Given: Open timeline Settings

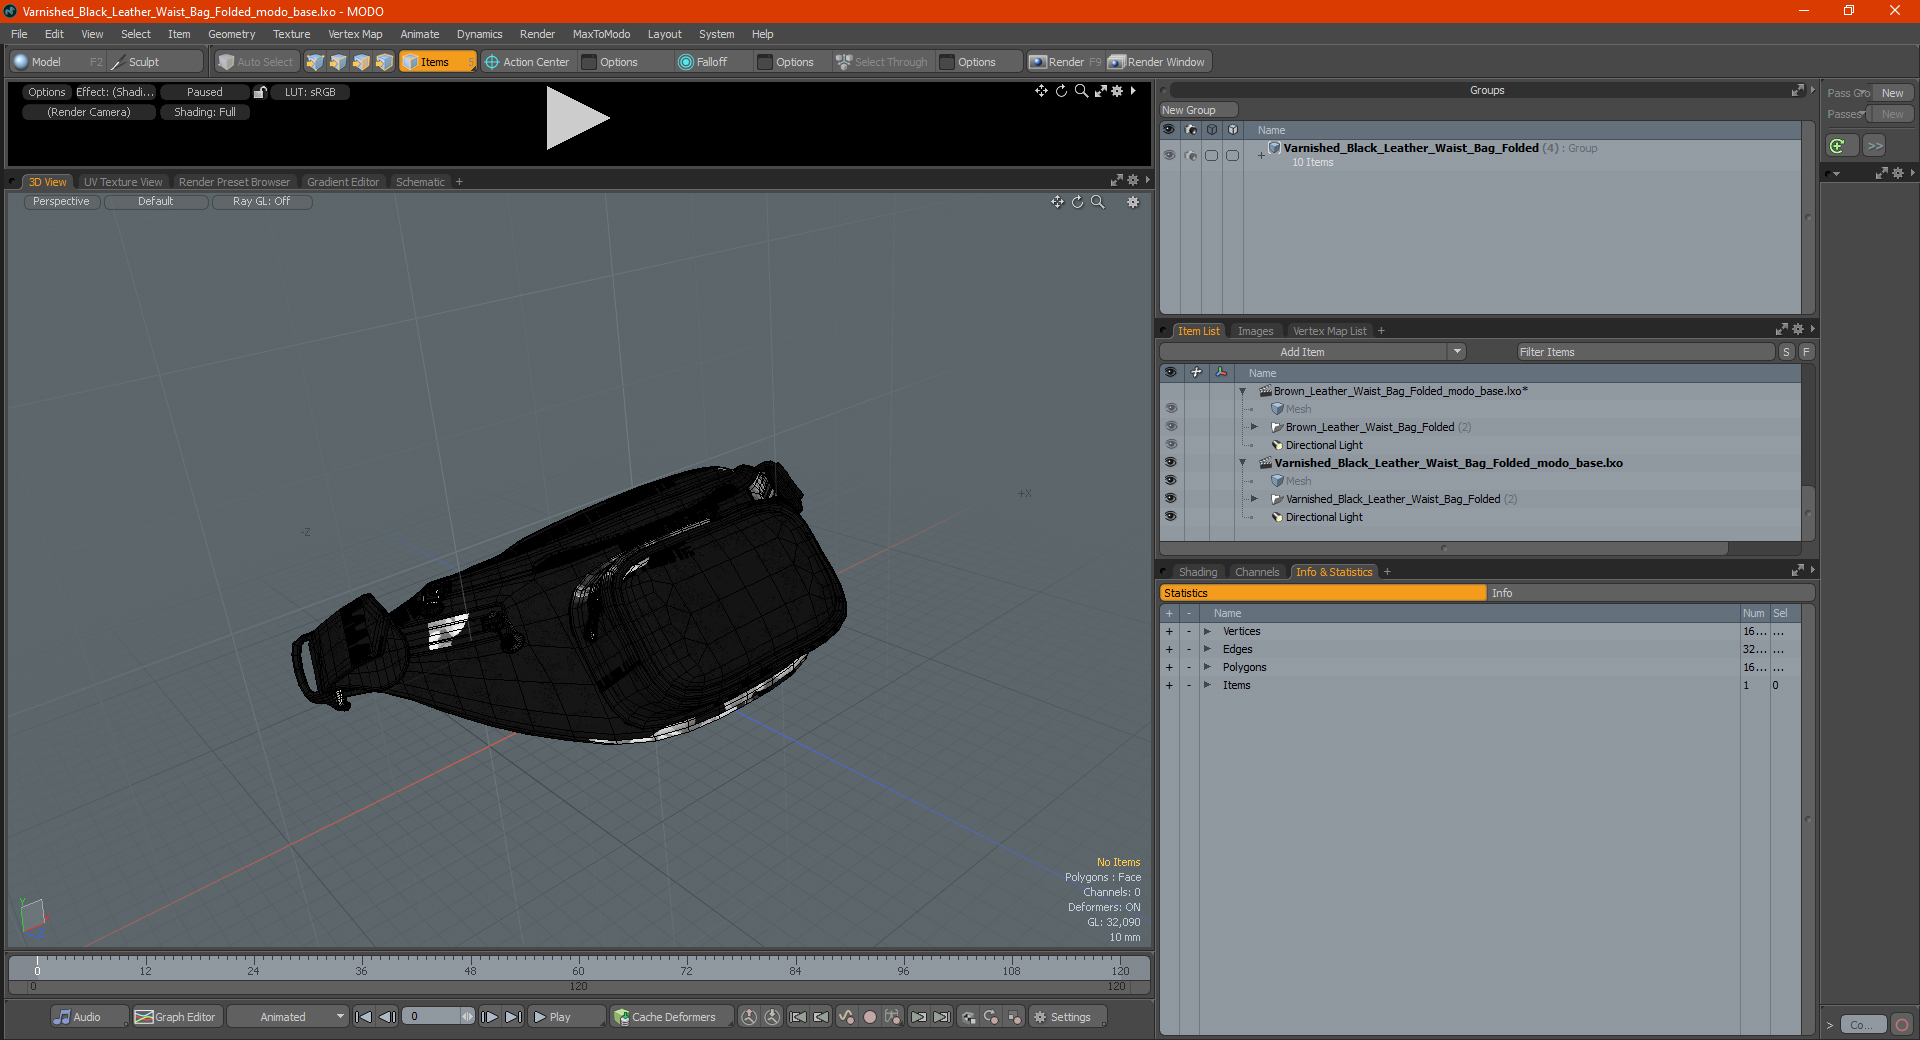Looking at the screenshot, I should (1066, 1017).
